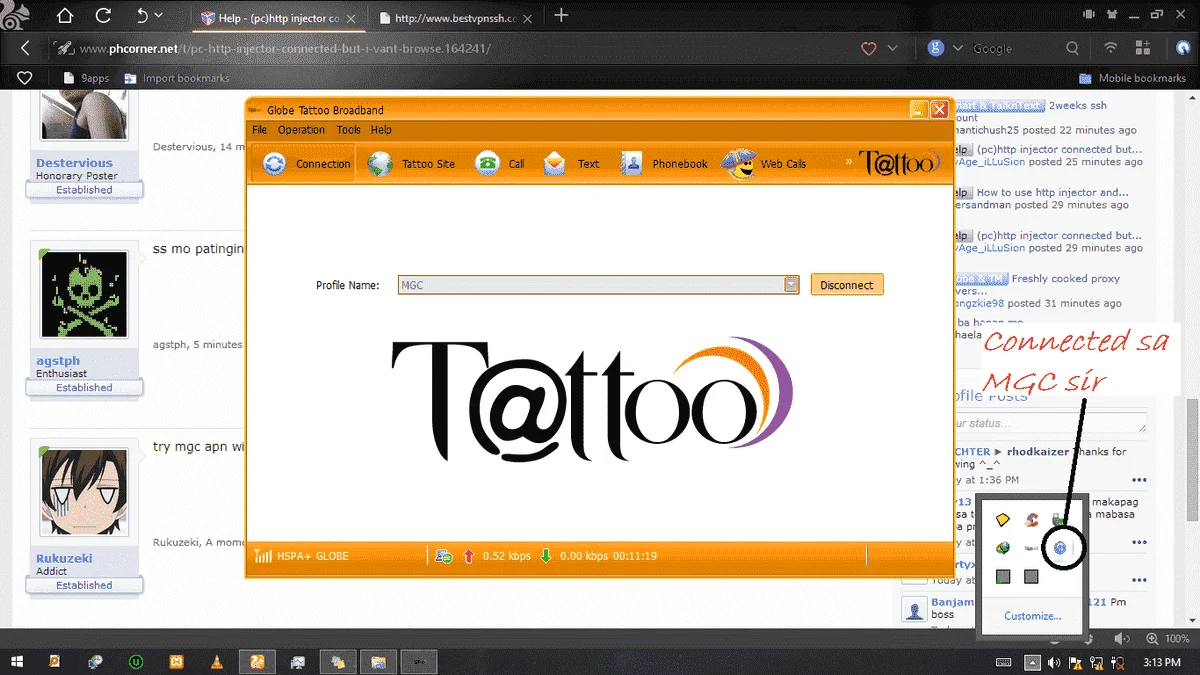Open Web Calls smiley icon

pyautogui.click(x=738, y=163)
